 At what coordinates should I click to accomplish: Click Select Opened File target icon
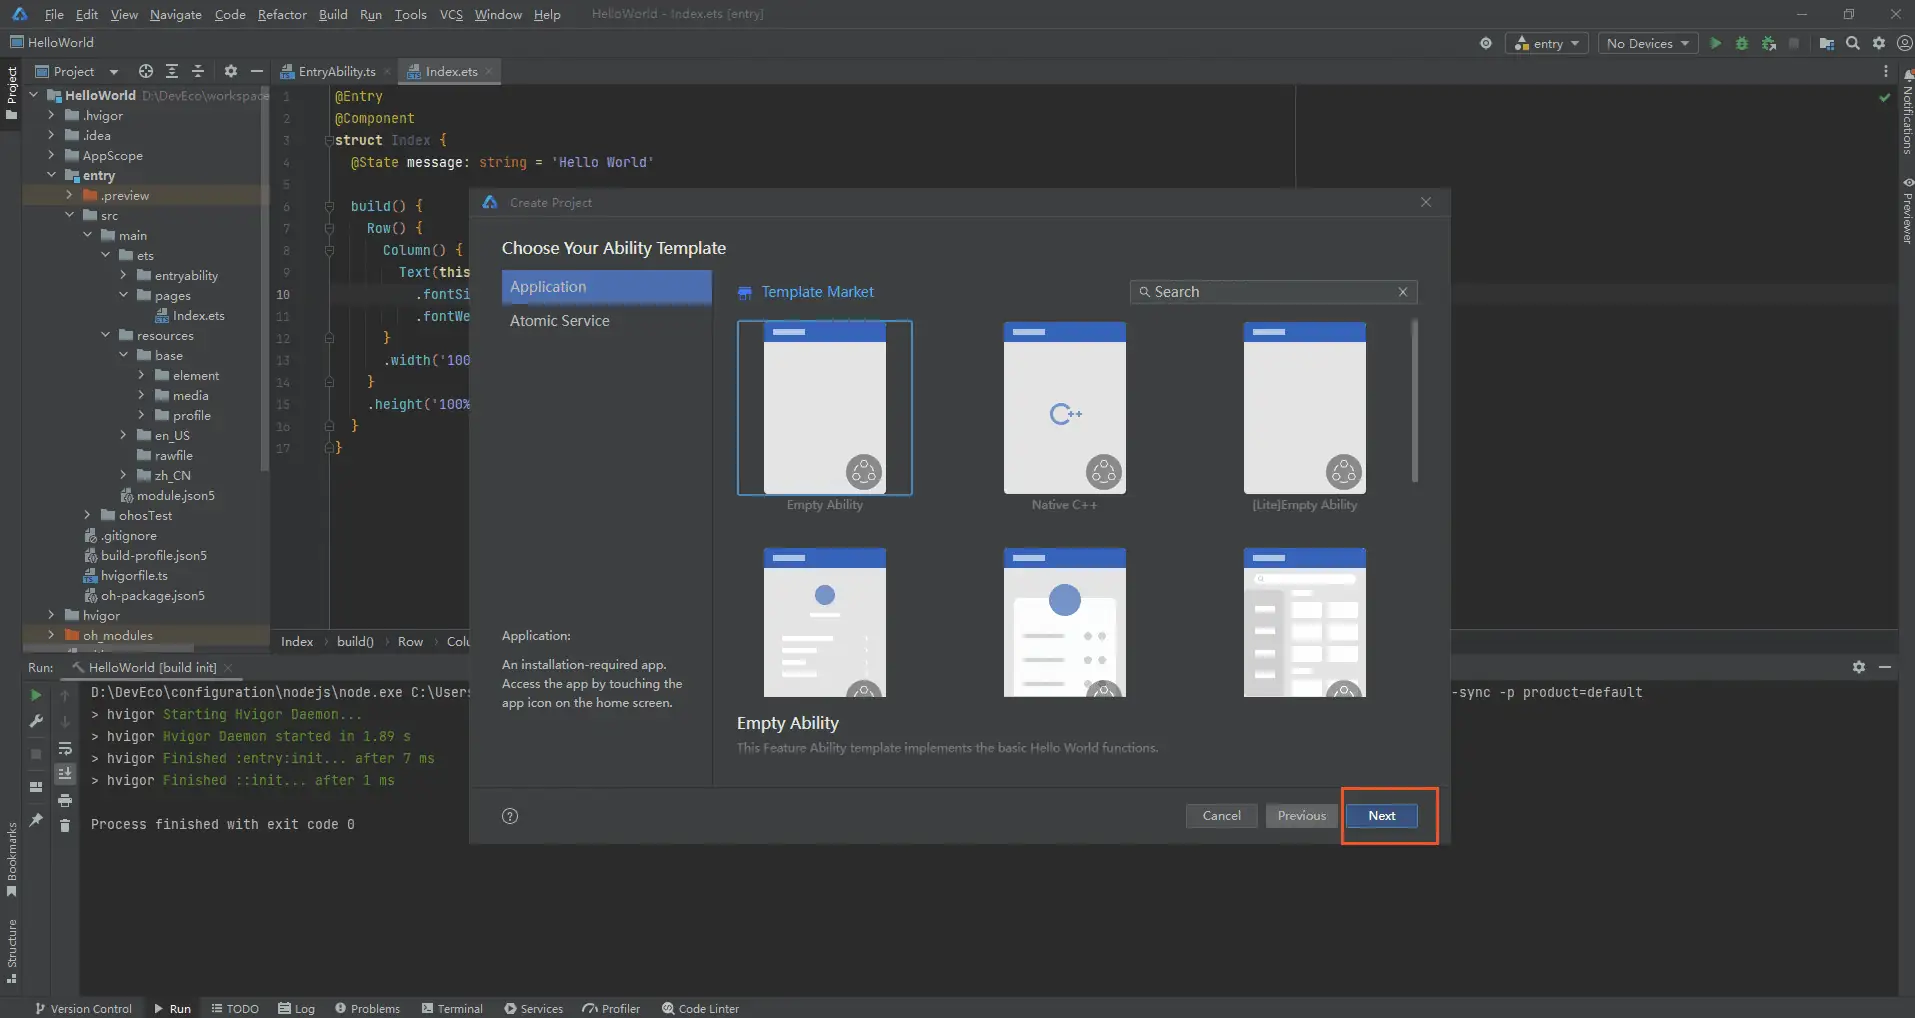tap(146, 71)
